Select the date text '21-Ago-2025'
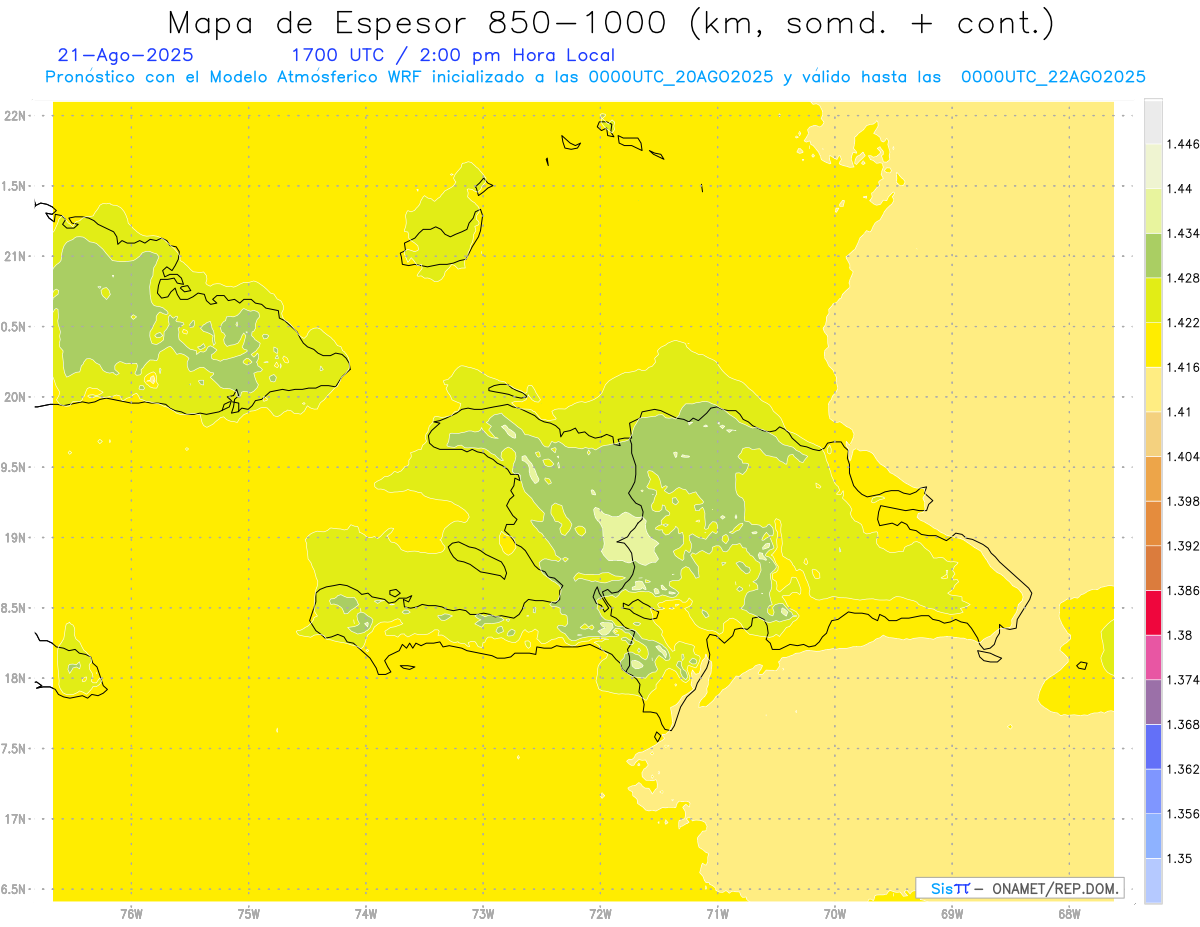Viewport: 1200px width, 927px height. [x=126, y=56]
